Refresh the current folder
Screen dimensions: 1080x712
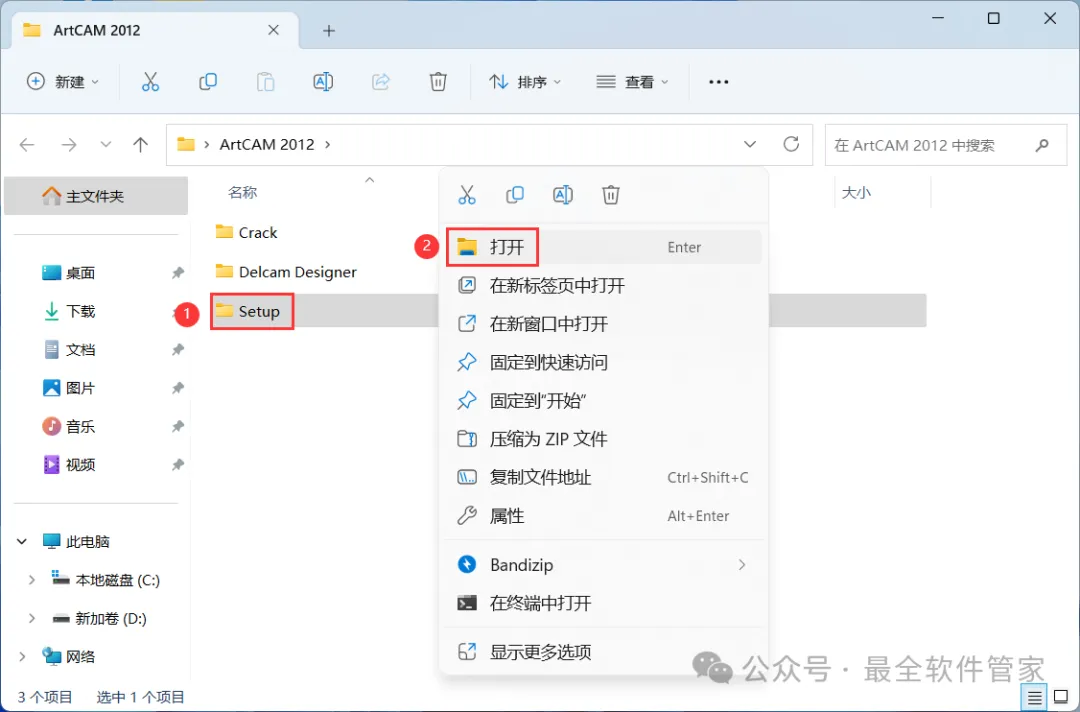[791, 144]
